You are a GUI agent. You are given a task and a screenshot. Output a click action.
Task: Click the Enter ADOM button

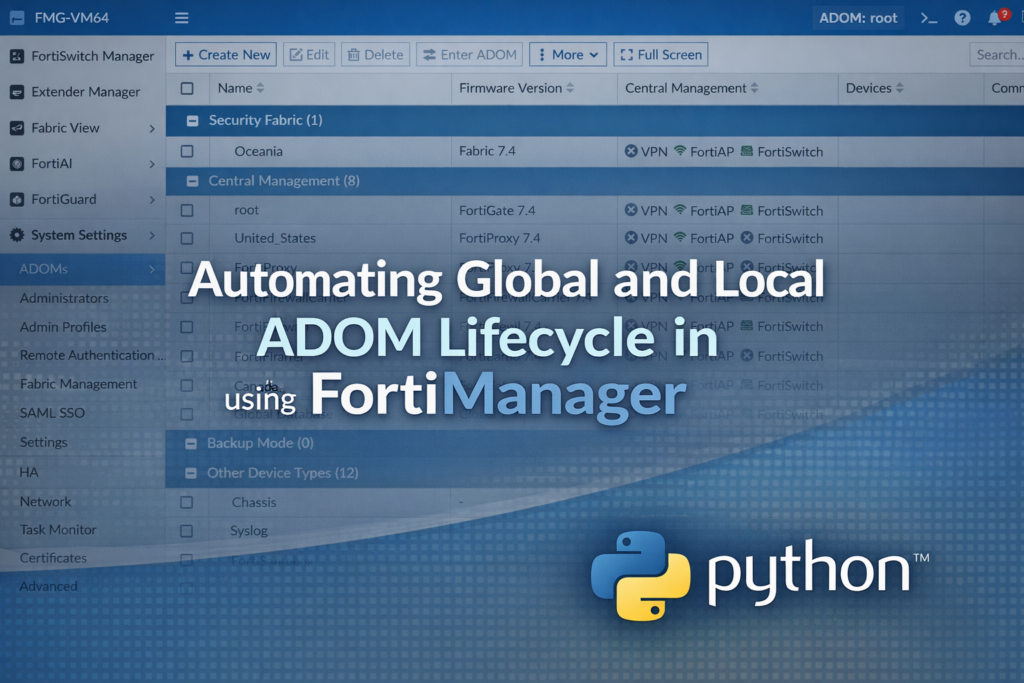click(470, 55)
